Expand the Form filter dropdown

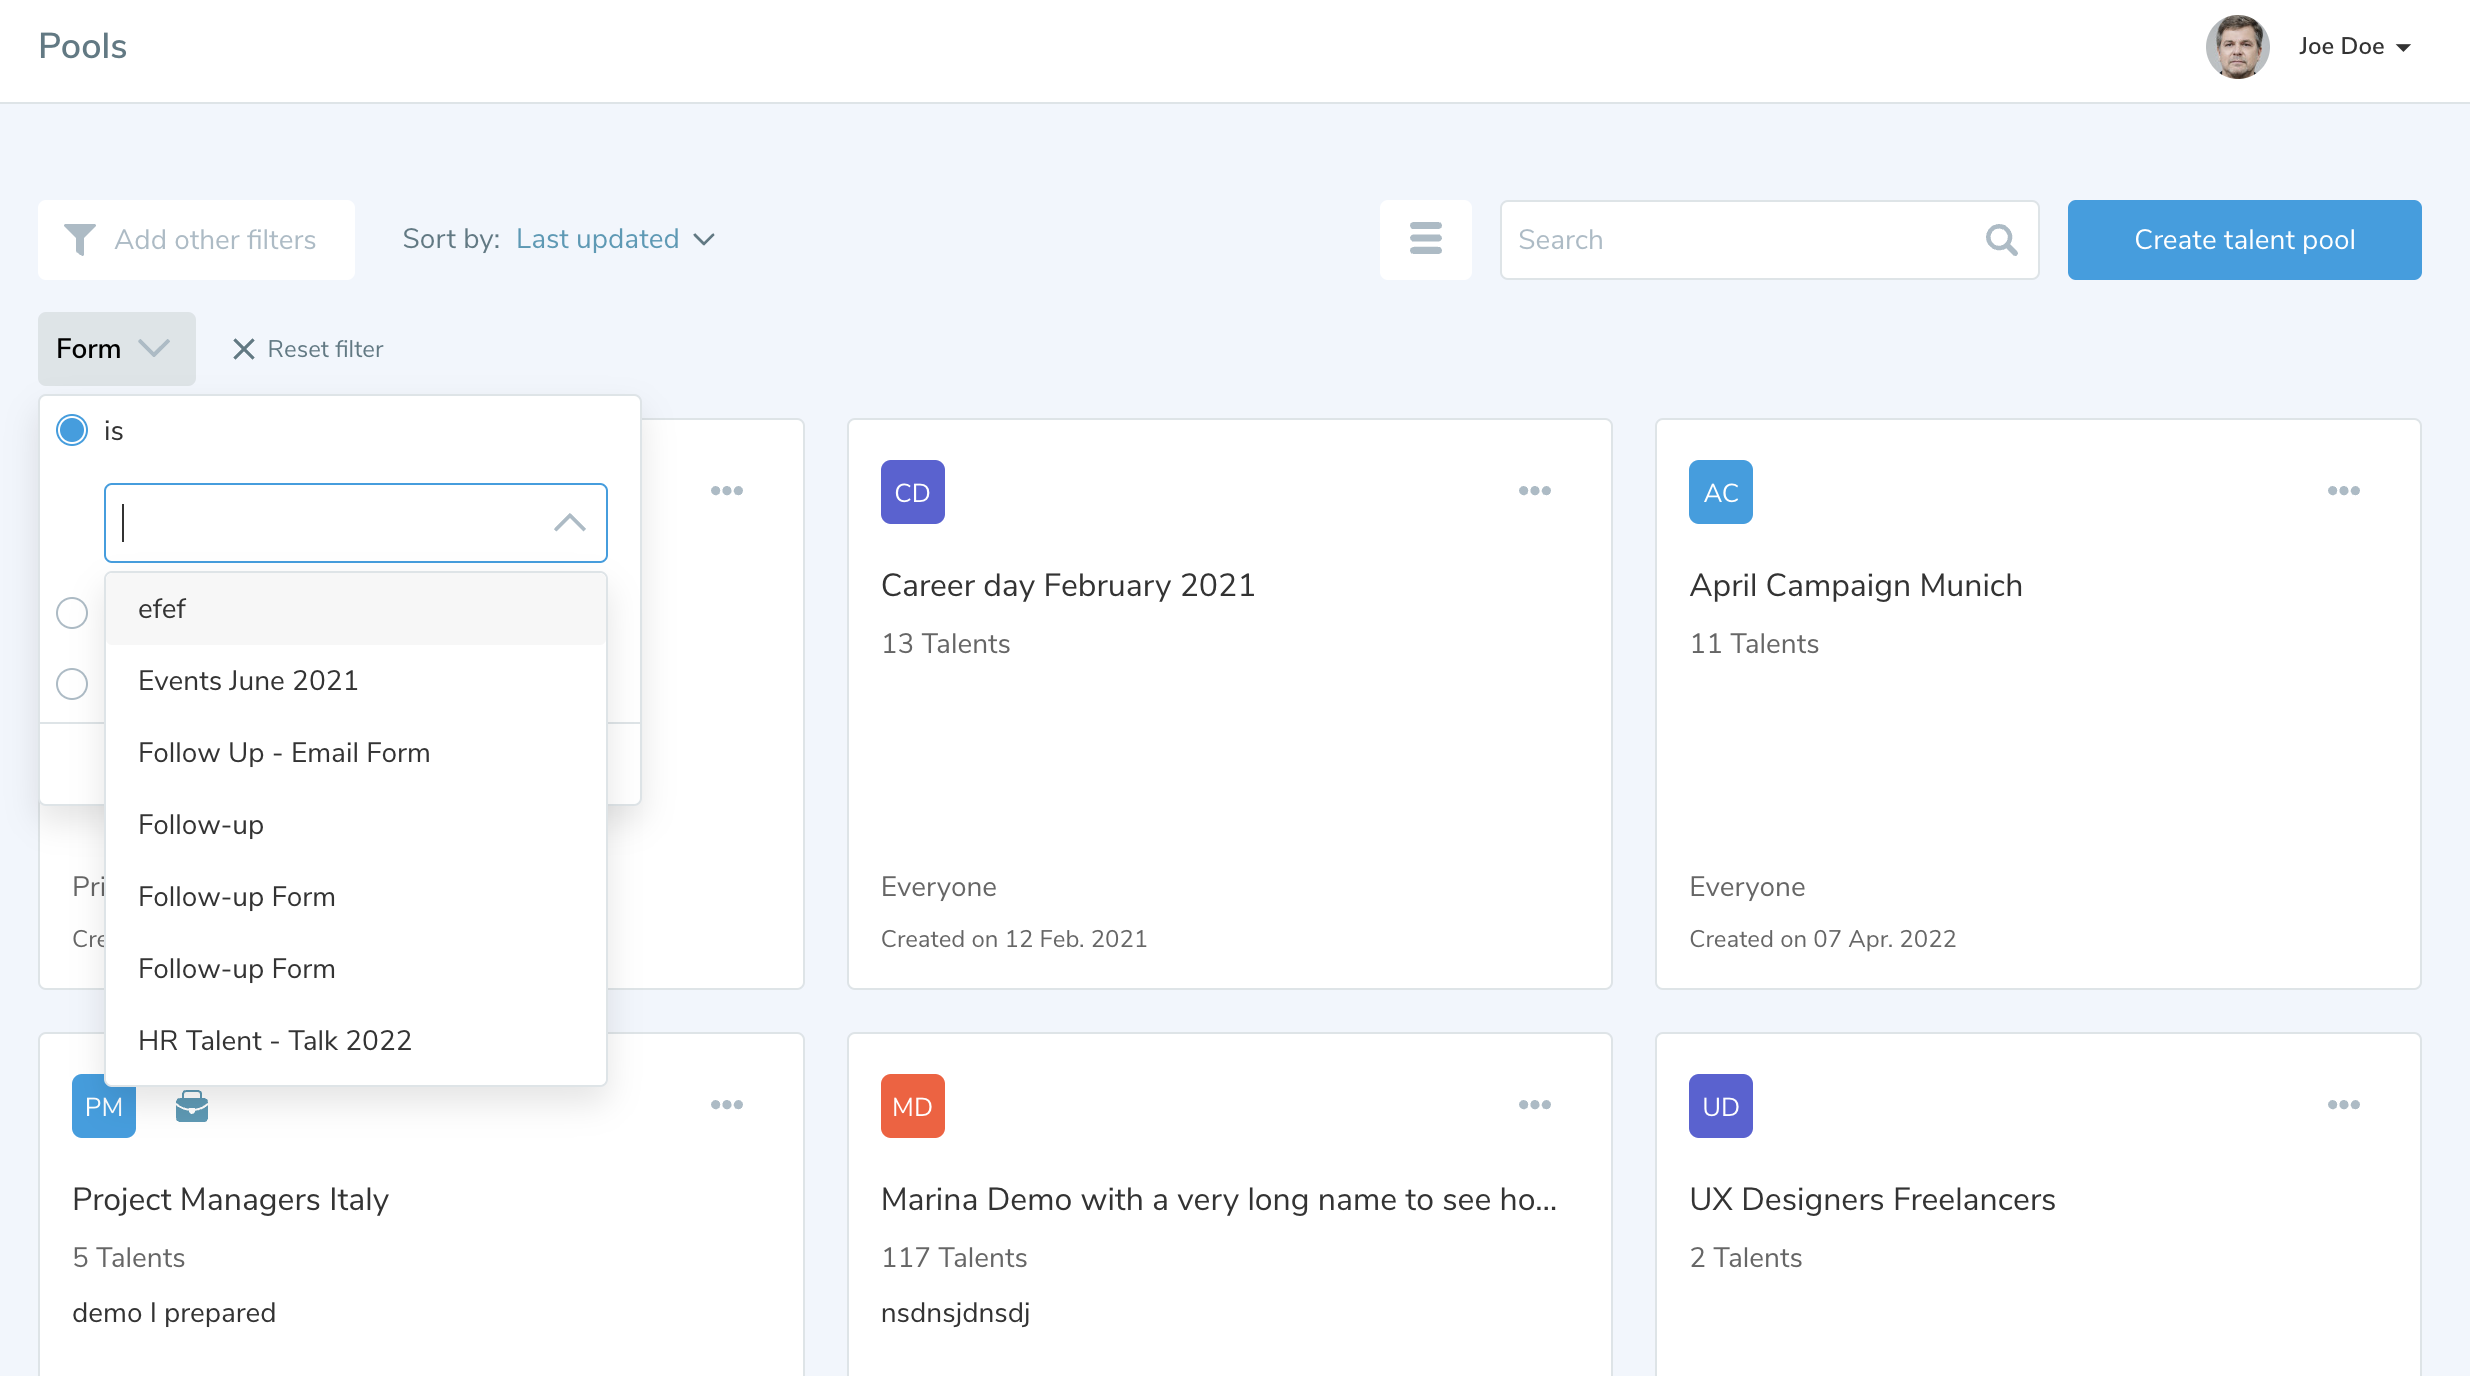tap(116, 349)
